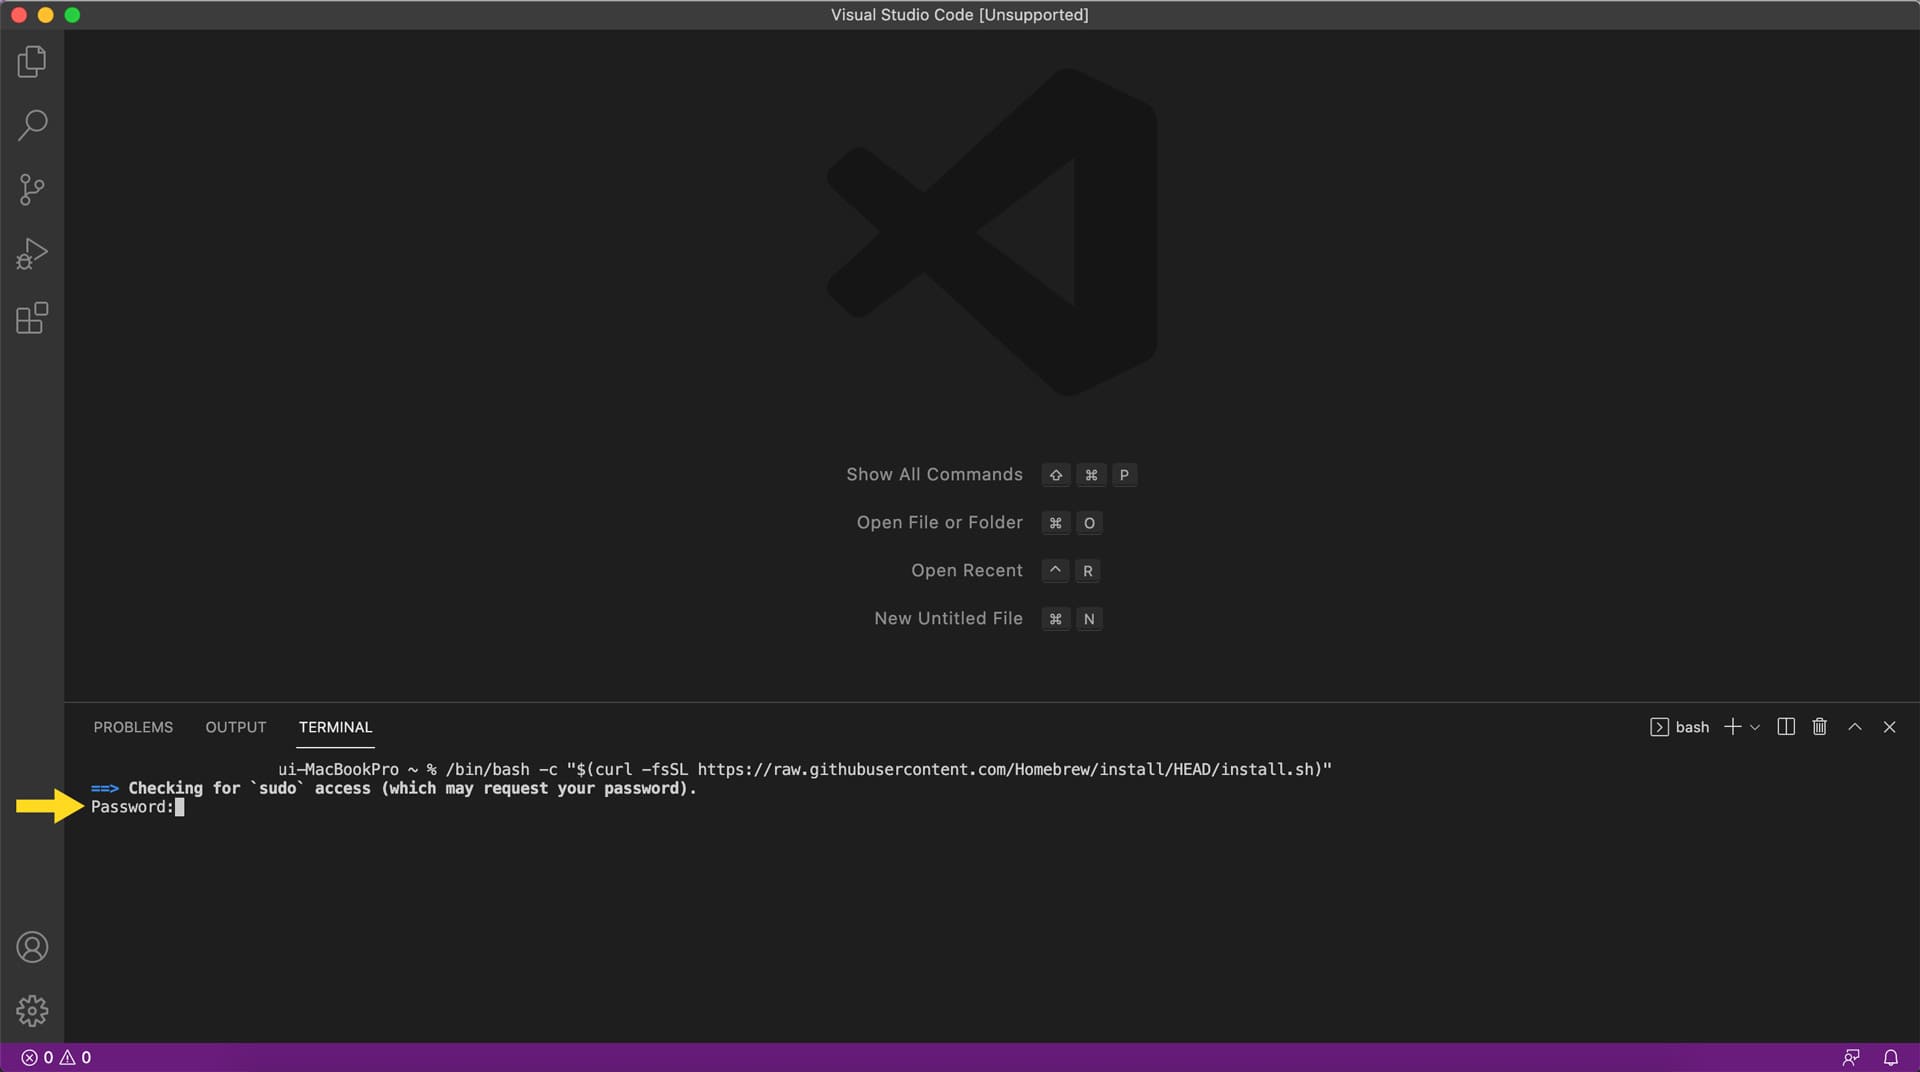
Task: Open the Run and Debug icon
Action: [x=31, y=253]
